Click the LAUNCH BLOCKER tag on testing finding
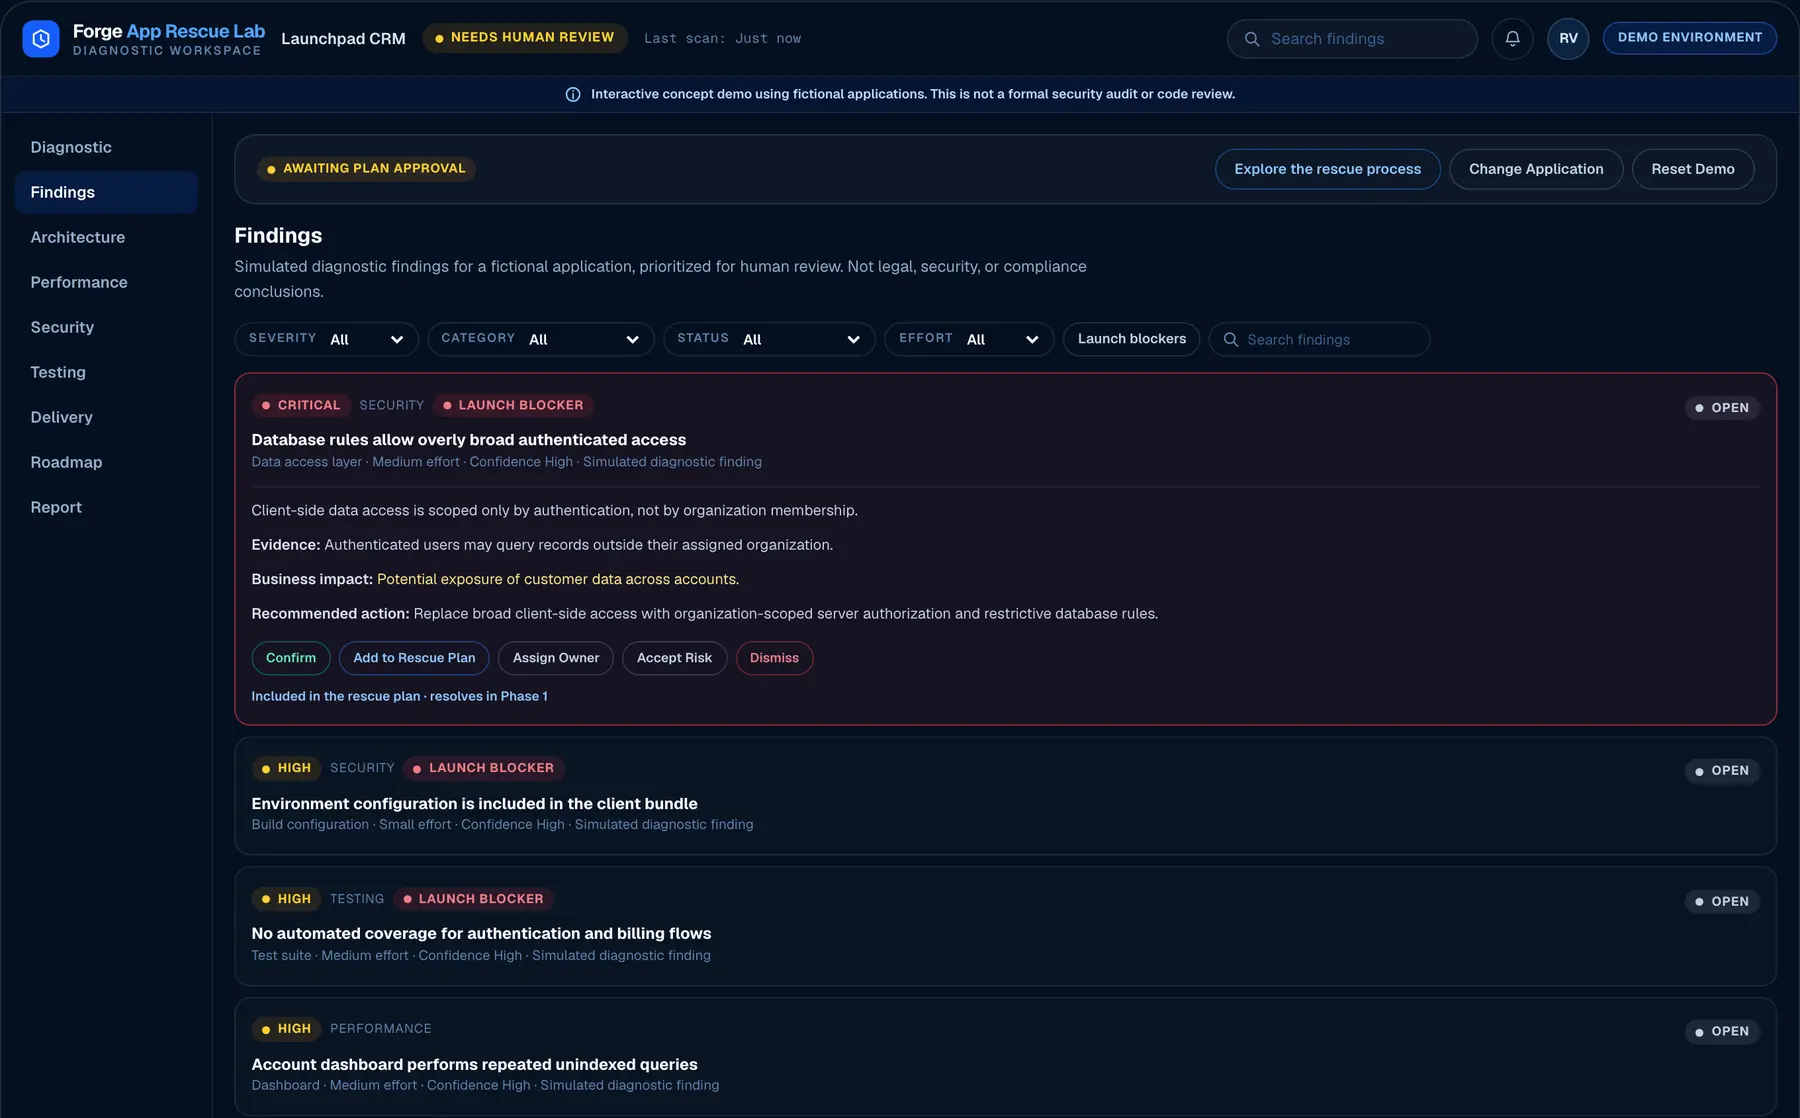This screenshot has width=1800, height=1118. point(473,899)
